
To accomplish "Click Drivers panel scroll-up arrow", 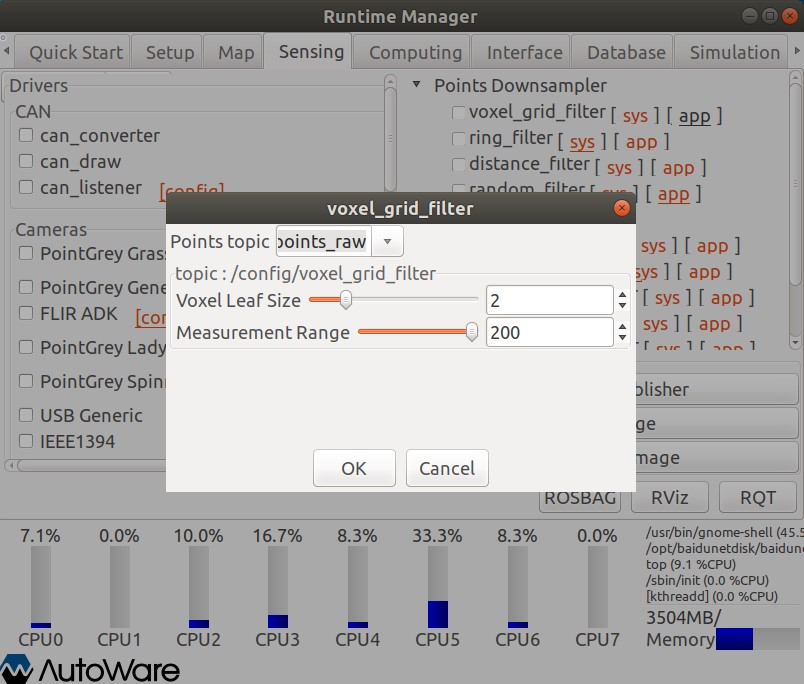I will click(390, 81).
